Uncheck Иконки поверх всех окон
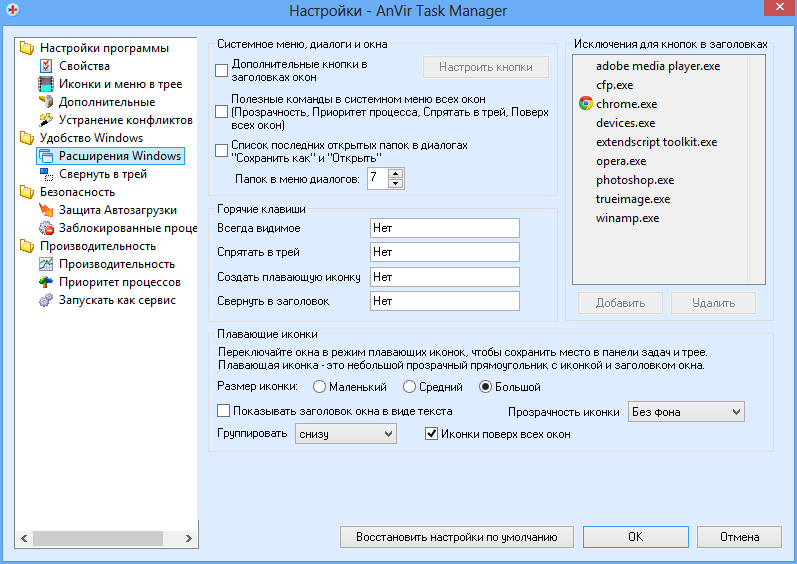This screenshot has width=797, height=564. (x=432, y=434)
